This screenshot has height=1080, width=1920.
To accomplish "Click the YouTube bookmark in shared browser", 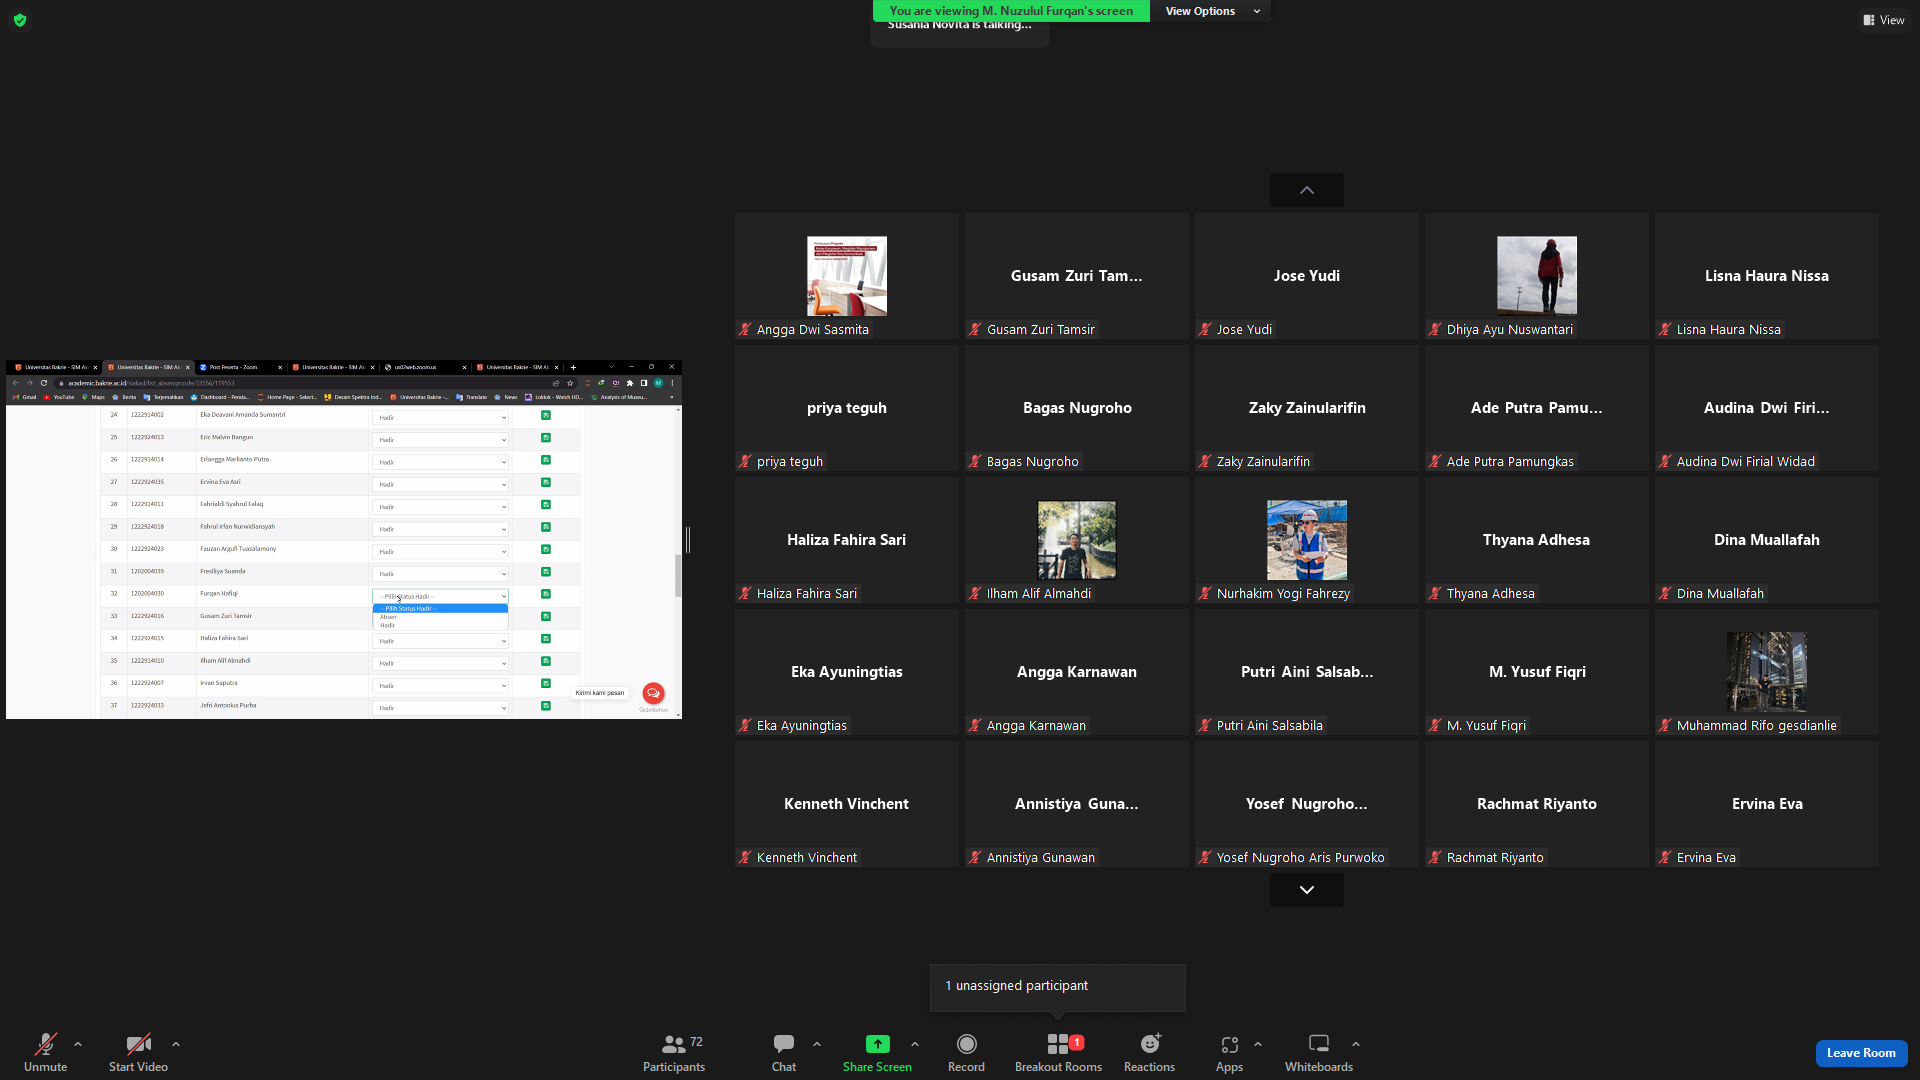I will pos(59,397).
